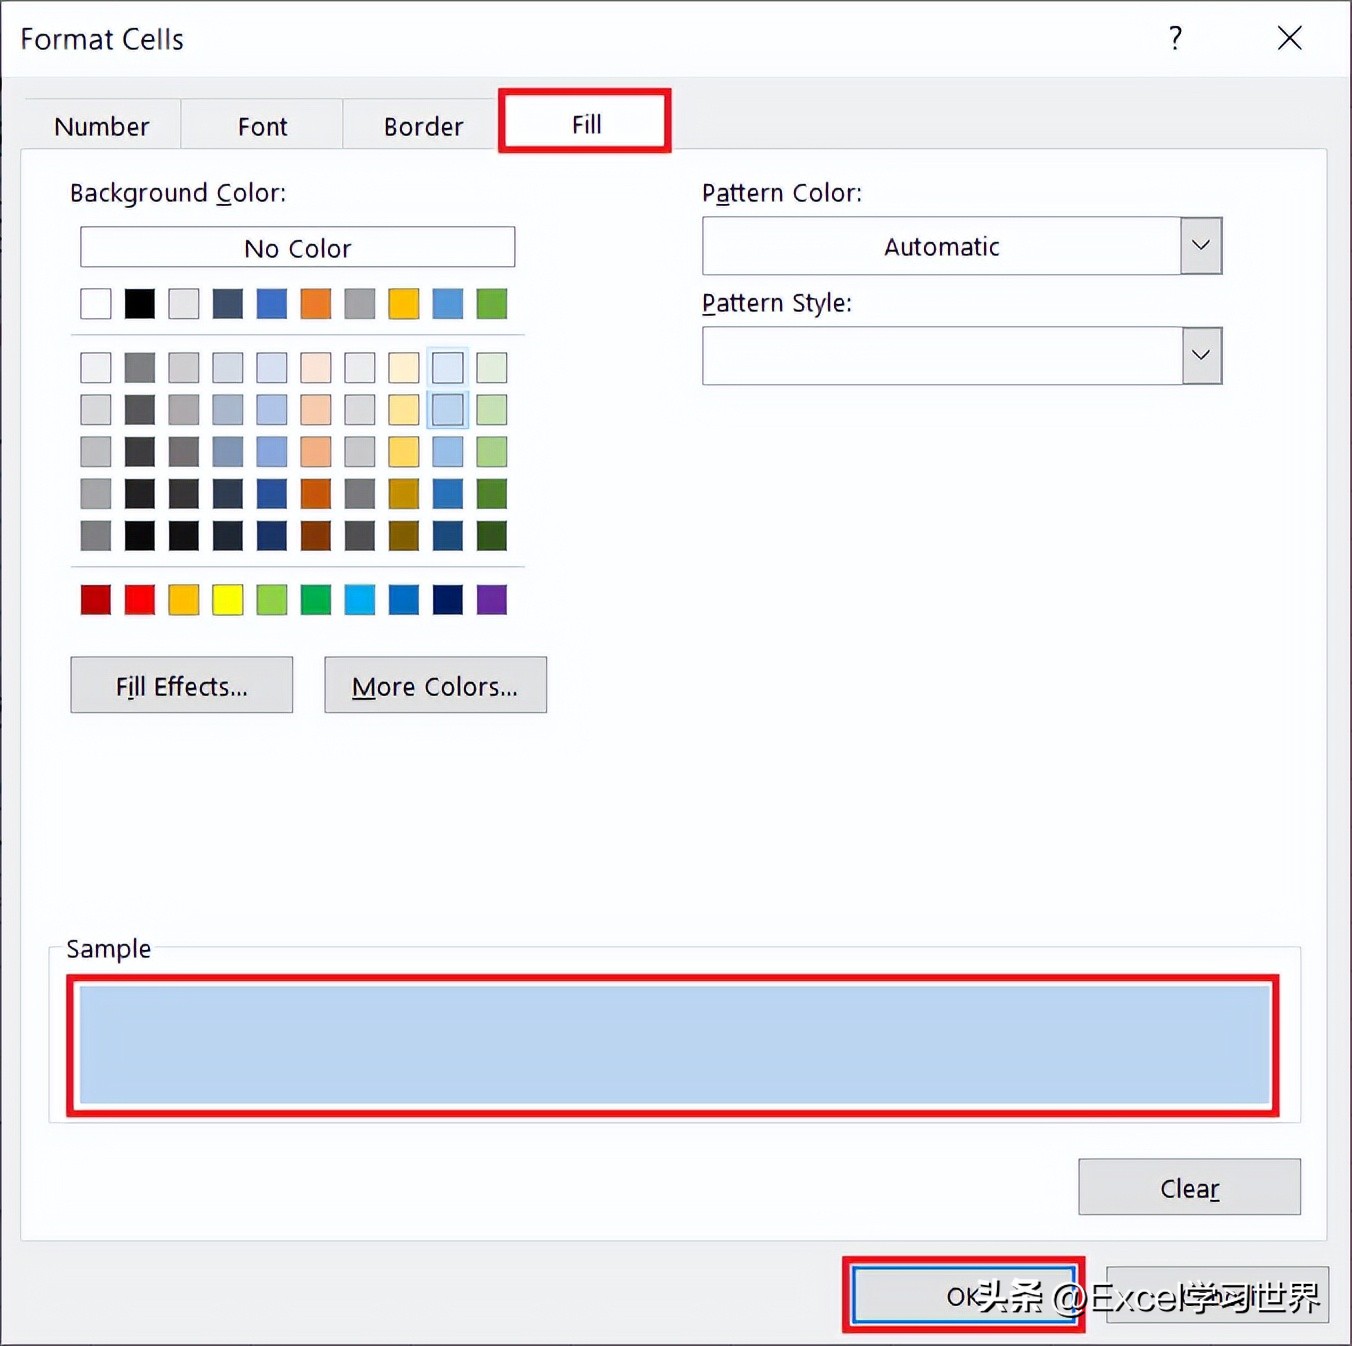Click the empty Pattern Style box
1352x1346 pixels.
click(x=941, y=355)
